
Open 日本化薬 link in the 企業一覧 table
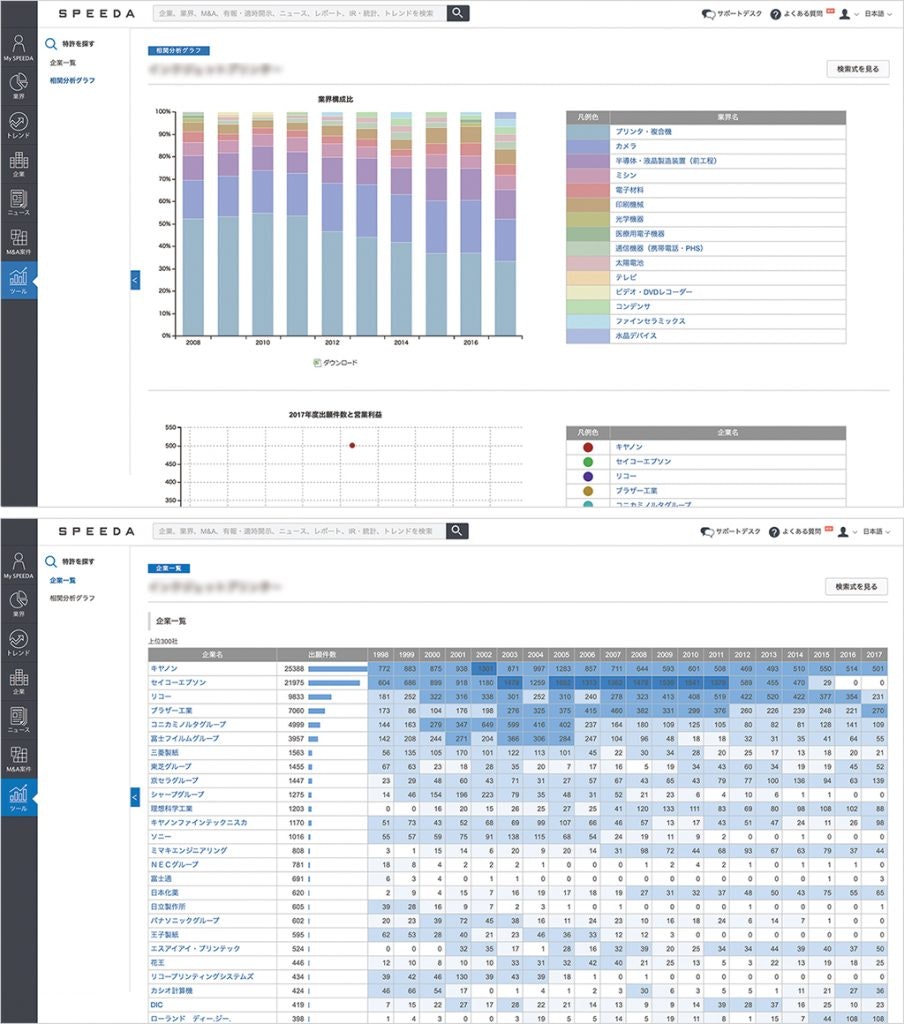point(164,893)
